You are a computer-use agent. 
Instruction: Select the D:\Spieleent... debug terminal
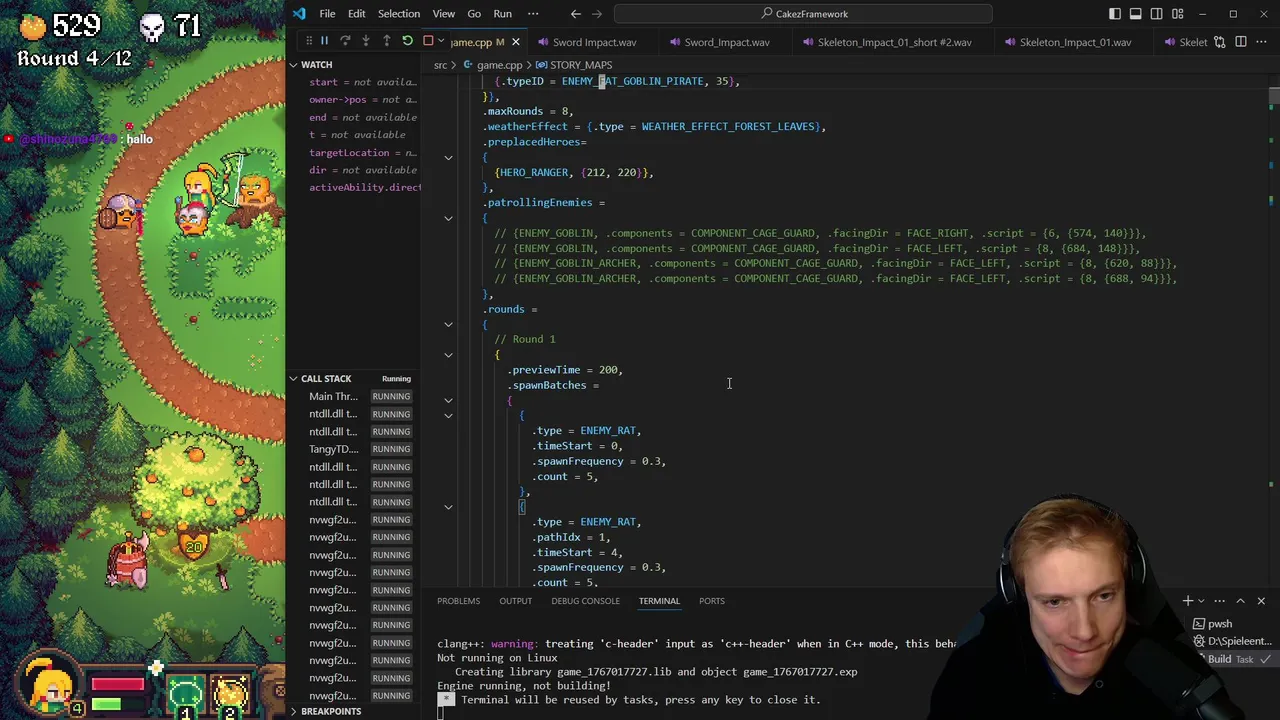(1231, 641)
